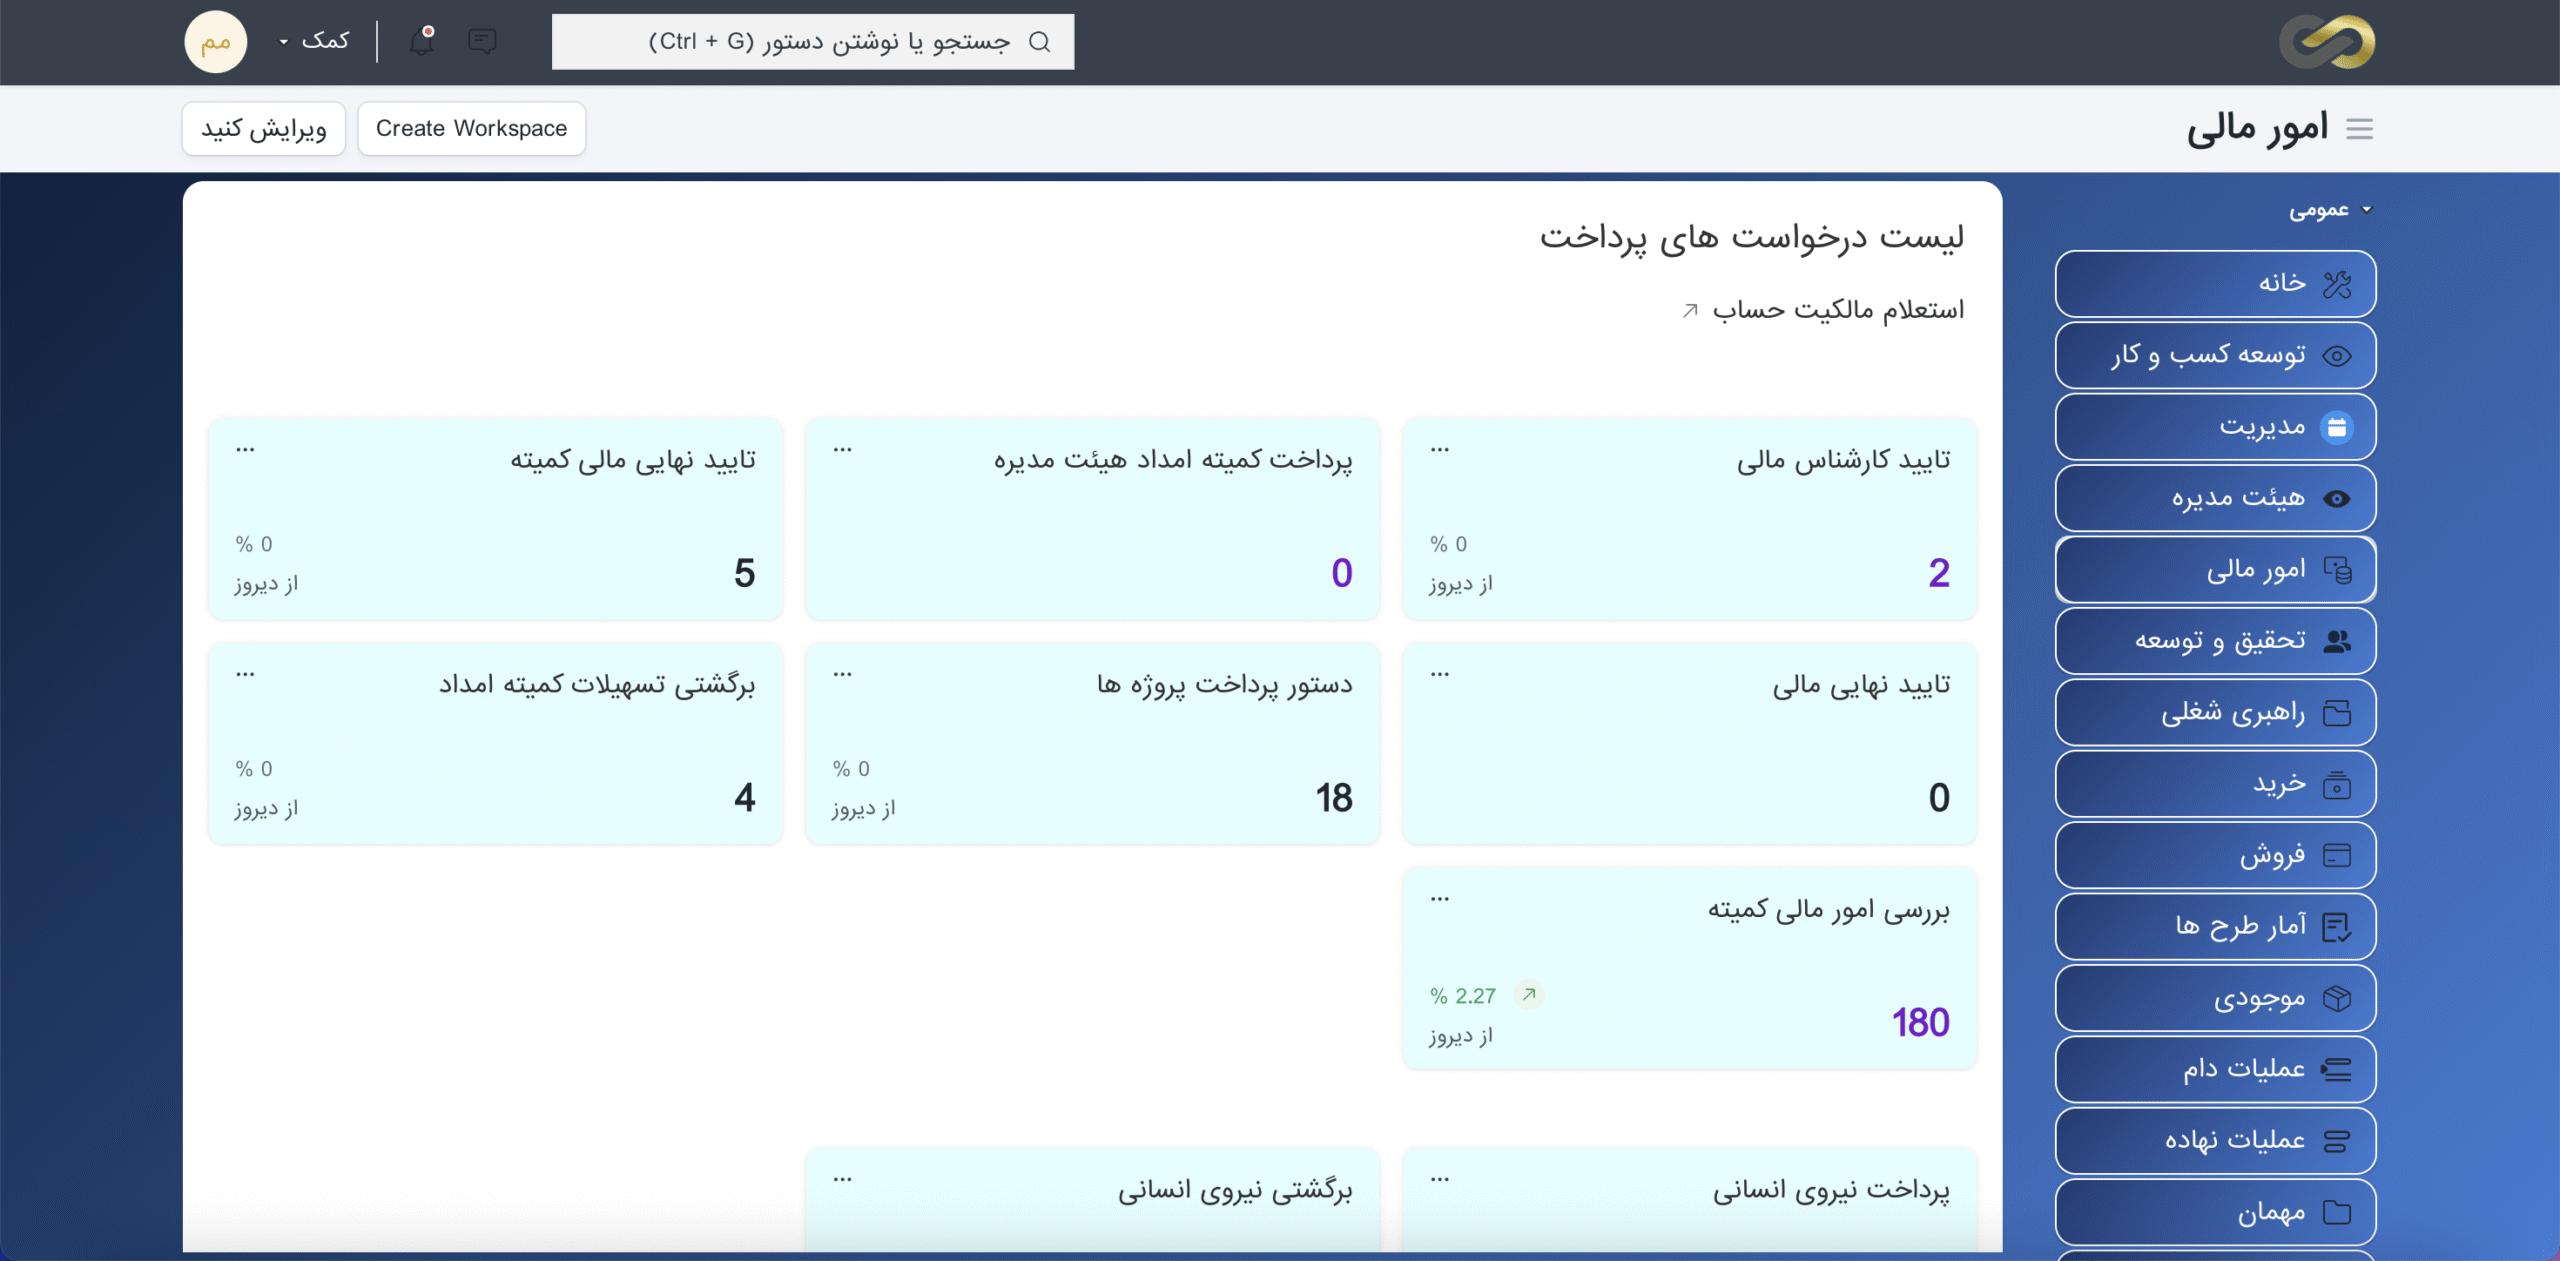Select the مدیریت workspace

coord(2215,427)
